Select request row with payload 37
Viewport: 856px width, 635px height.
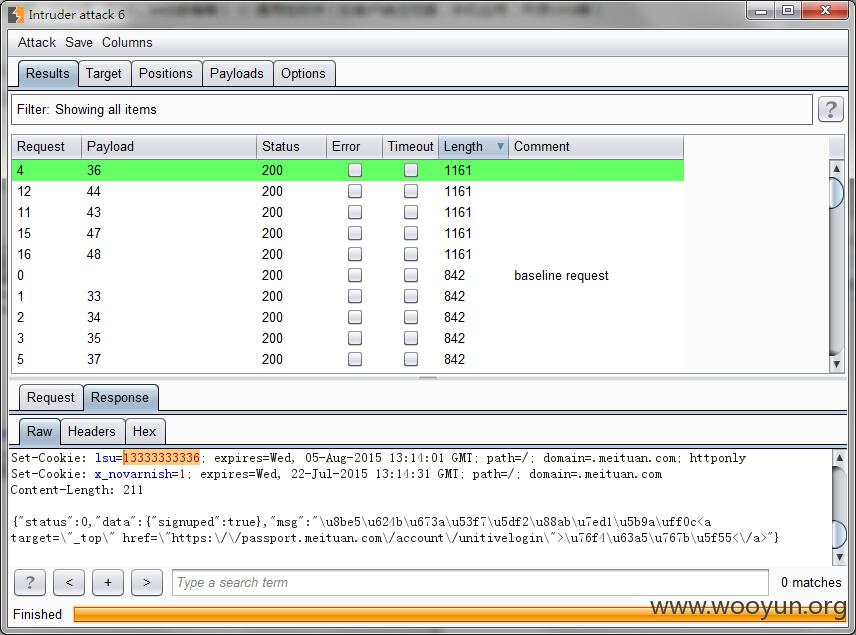click(x=347, y=359)
